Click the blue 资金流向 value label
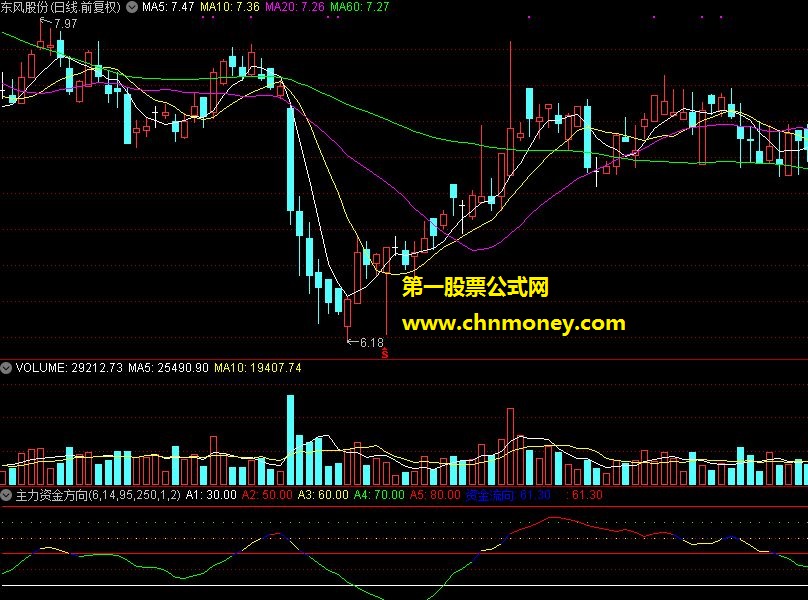808x600 pixels. [x=508, y=495]
